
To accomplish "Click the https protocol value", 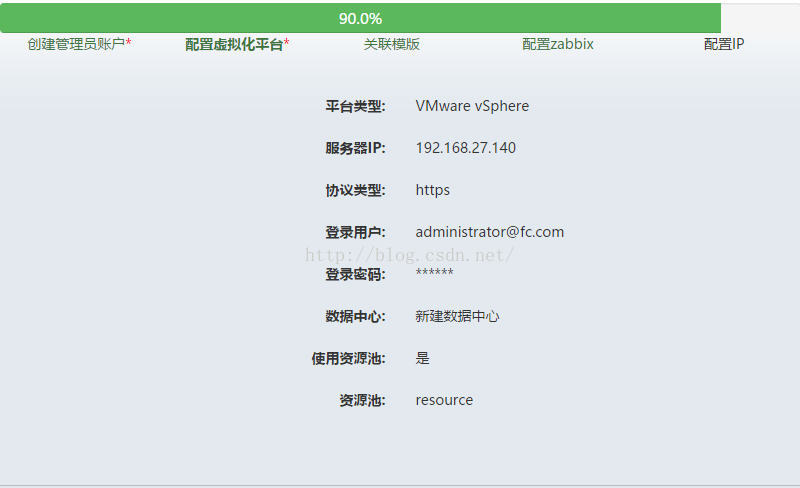I will [433, 190].
